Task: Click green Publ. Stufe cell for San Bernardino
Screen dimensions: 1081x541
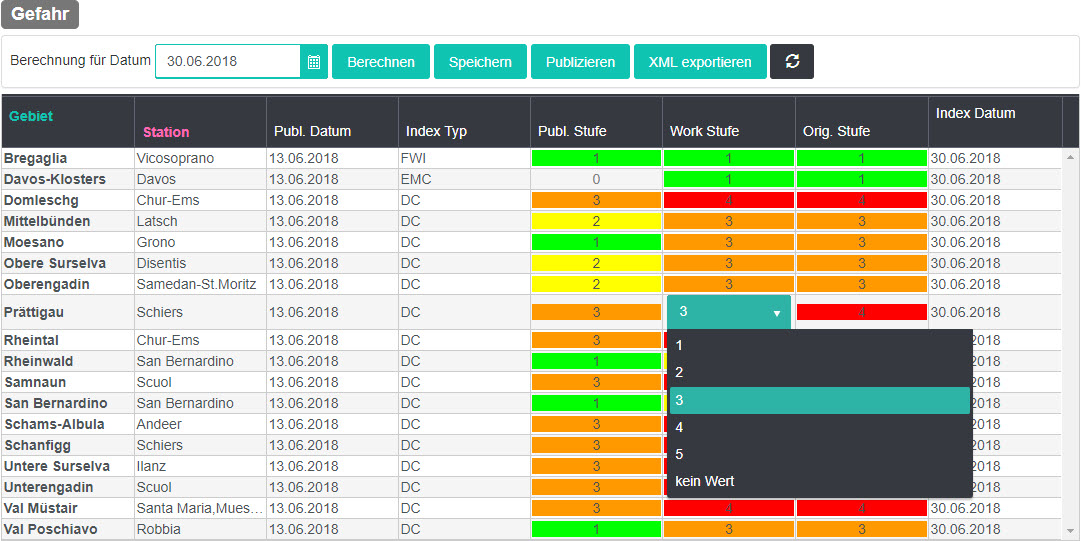Action: point(596,403)
